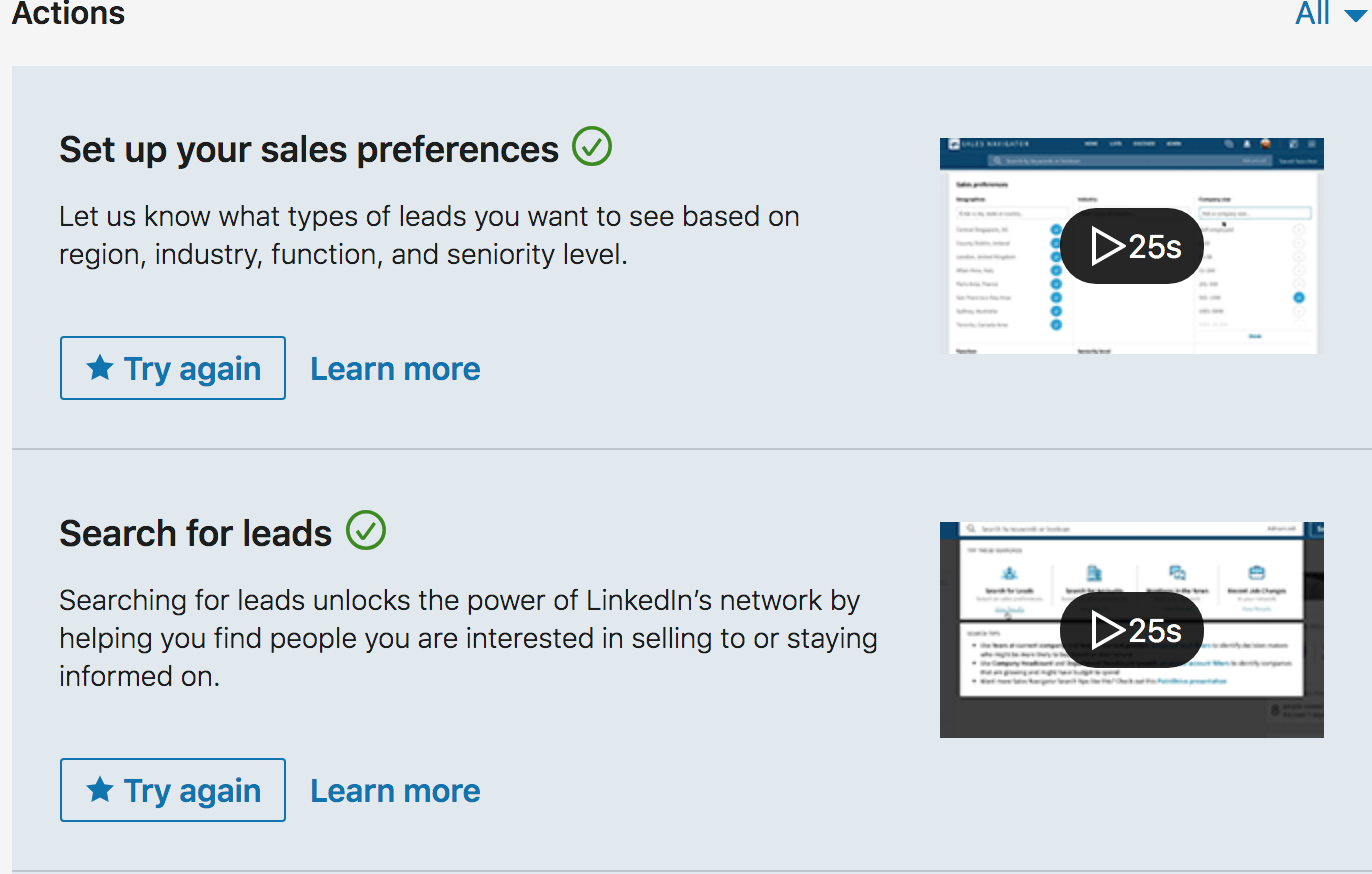Click the green checkmark beside Search for leads
Image resolution: width=1372 pixels, height=874 pixels.
[366, 530]
